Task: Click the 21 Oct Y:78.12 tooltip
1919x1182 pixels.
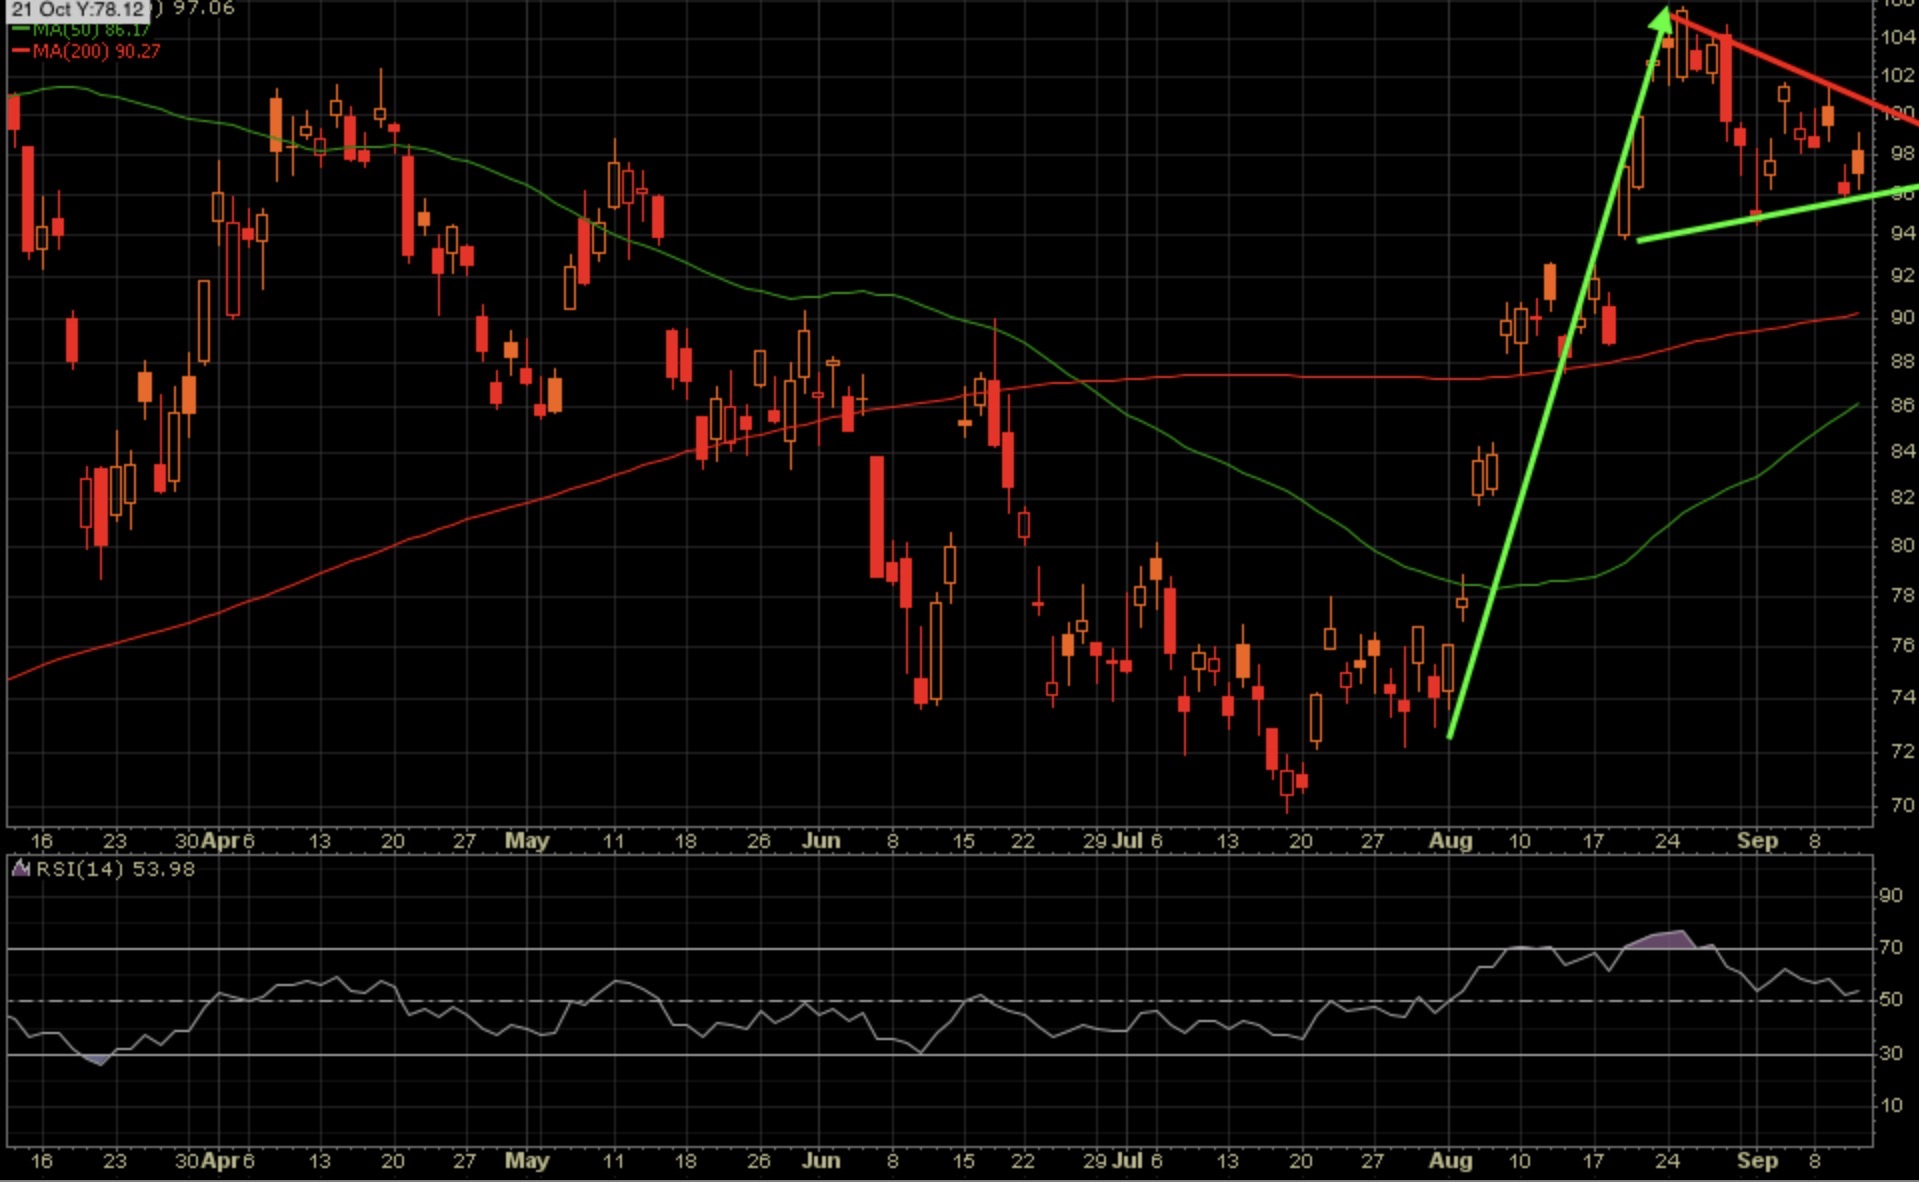Action: point(78,10)
